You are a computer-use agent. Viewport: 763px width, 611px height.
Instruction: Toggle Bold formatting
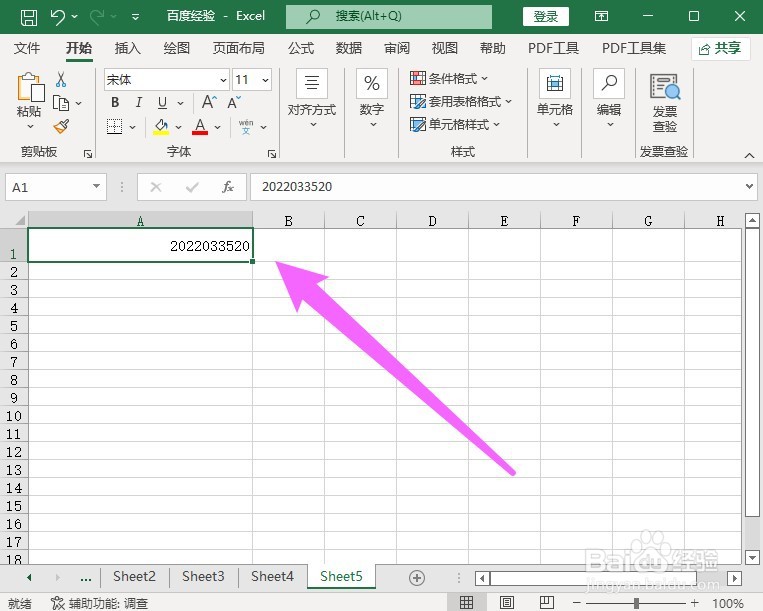pos(115,102)
